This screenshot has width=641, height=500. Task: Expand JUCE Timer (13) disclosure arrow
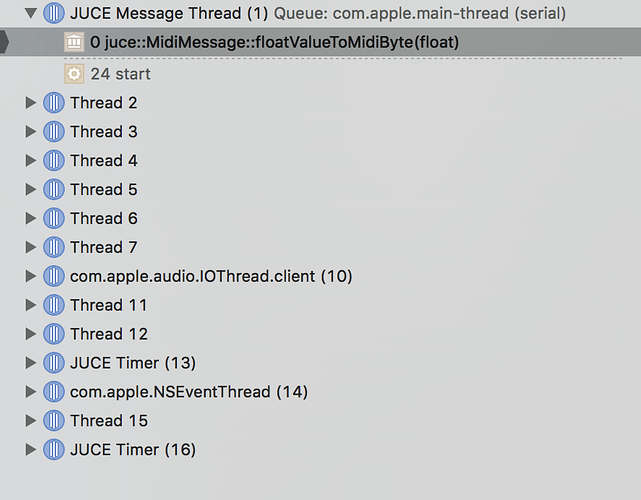click(31, 363)
